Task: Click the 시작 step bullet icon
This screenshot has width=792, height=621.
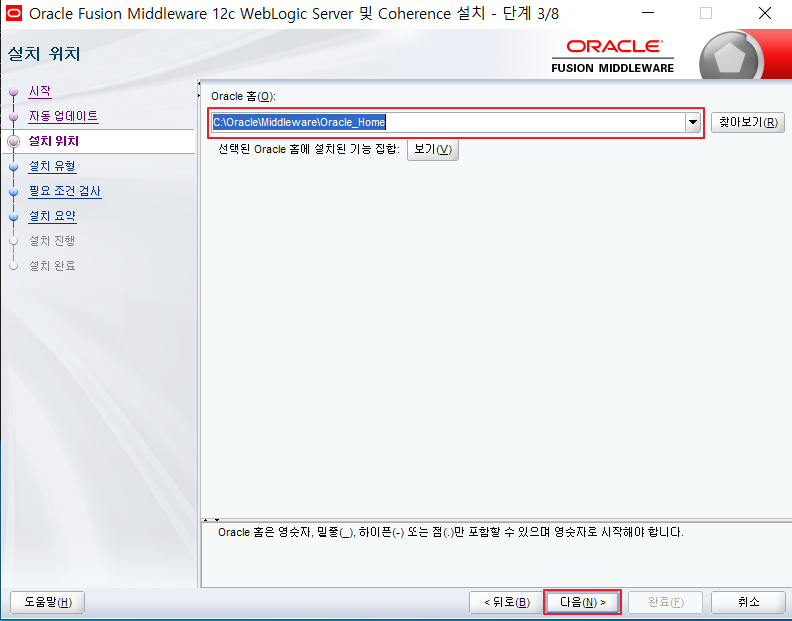Action: pos(14,92)
